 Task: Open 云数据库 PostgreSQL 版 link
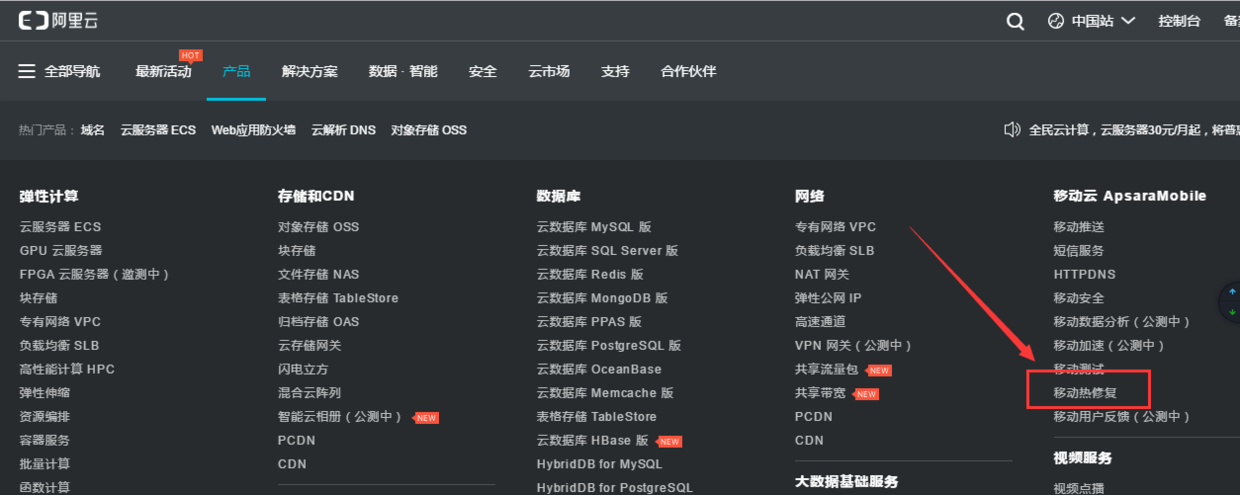click(x=609, y=345)
